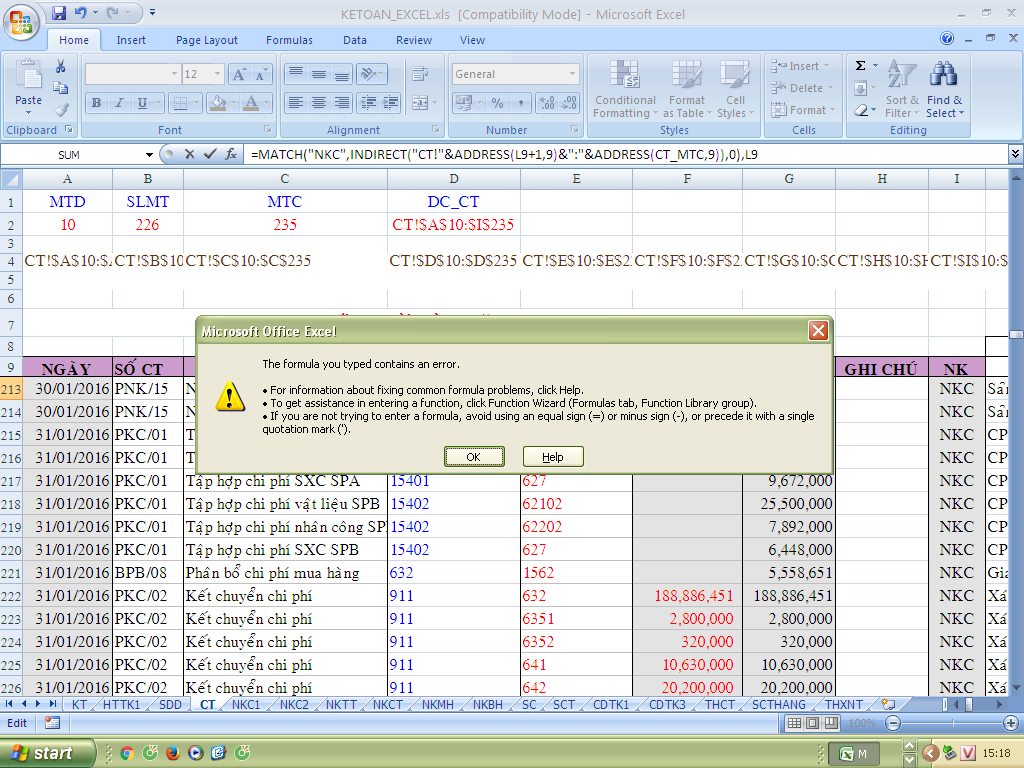Toggle Bold formatting
This screenshot has height=768, width=1024.
point(96,103)
